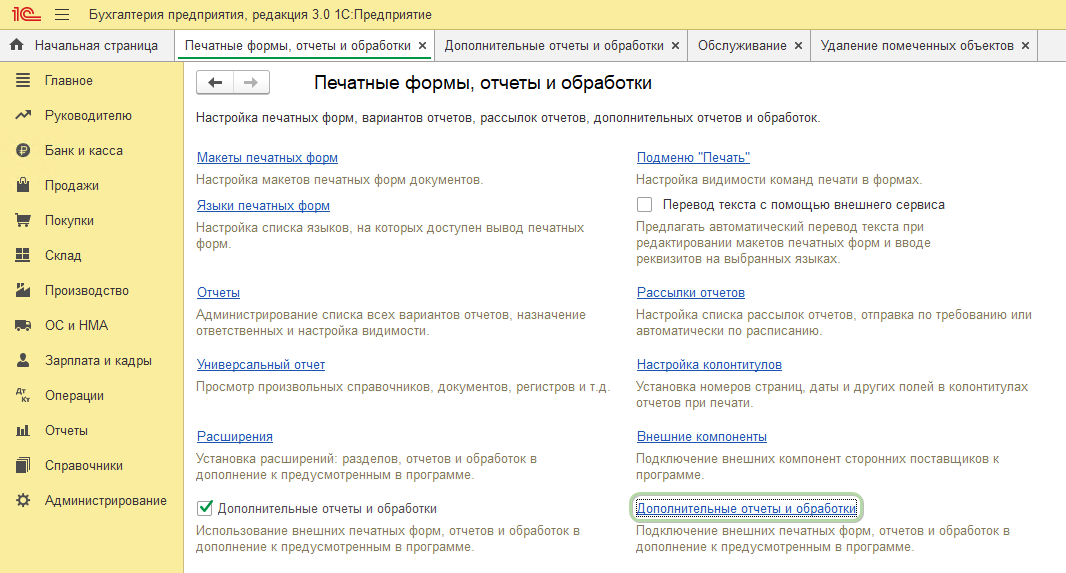Open the Настройка колонтитулов link
The height and width of the screenshot is (573, 1066).
tap(709, 364)
